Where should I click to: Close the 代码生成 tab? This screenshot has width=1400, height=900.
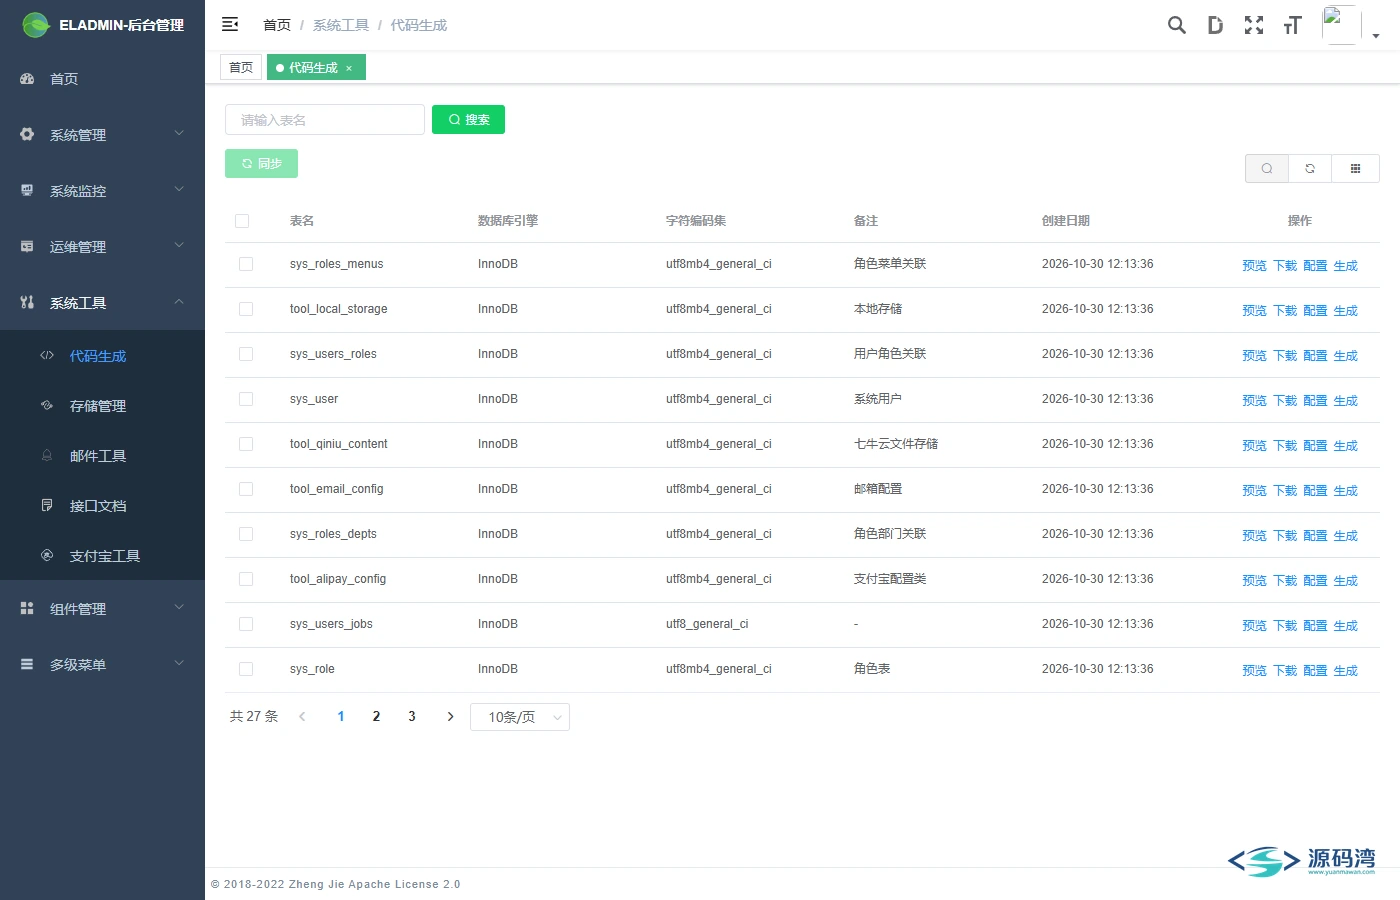349,68
